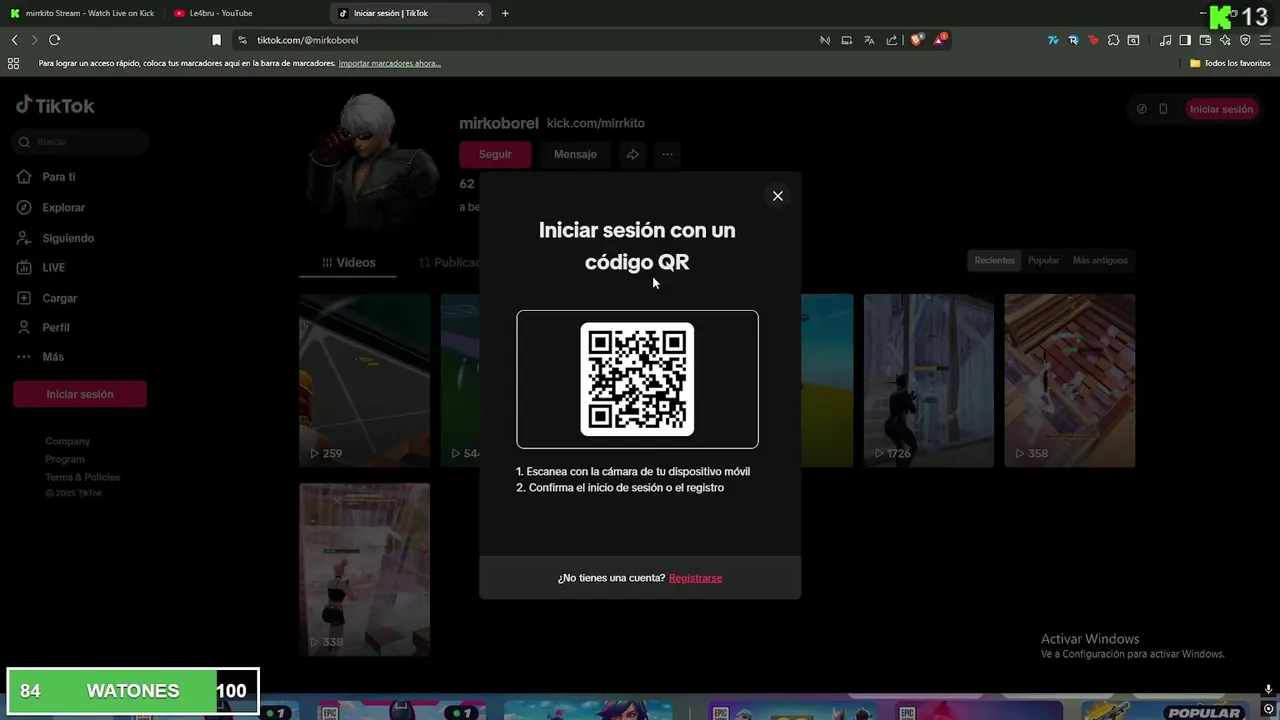This screenshot has width=1280, height=720.
Task: Toggle the browser sidebar panel icon
Action: [x=1185, y=40]
